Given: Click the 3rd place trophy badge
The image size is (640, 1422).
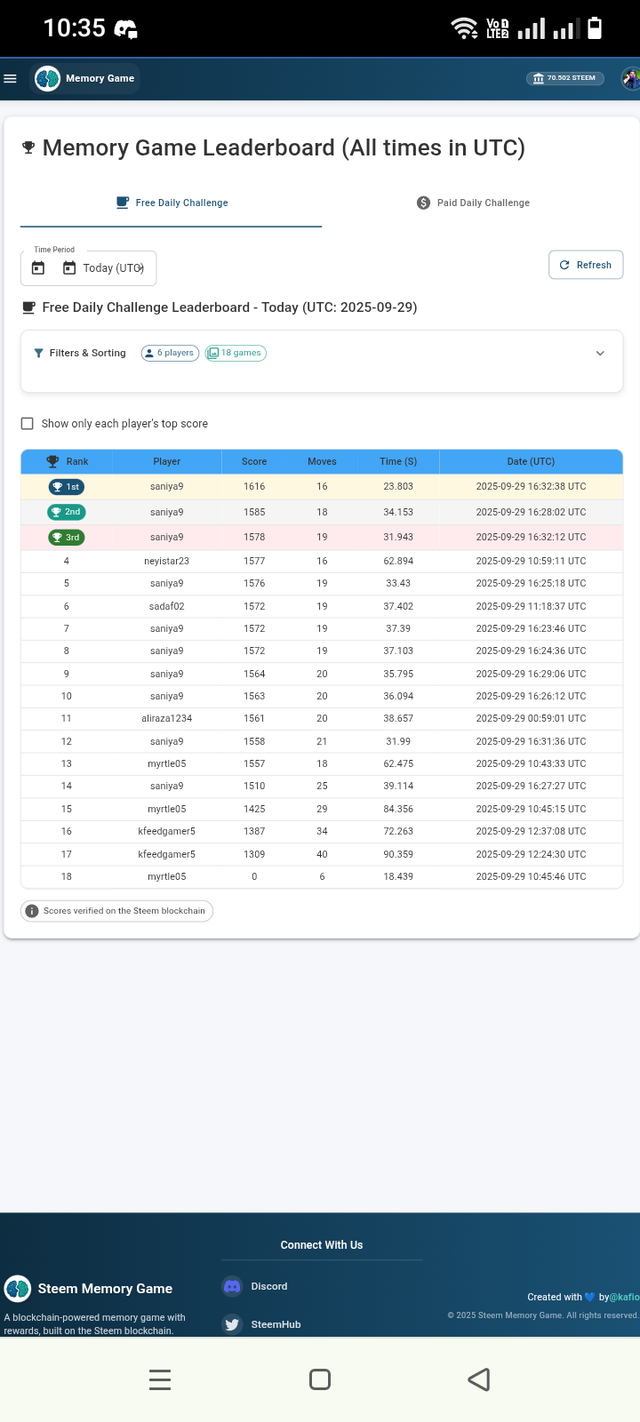Looking at the screenshot, I should [x=66, y=537].
